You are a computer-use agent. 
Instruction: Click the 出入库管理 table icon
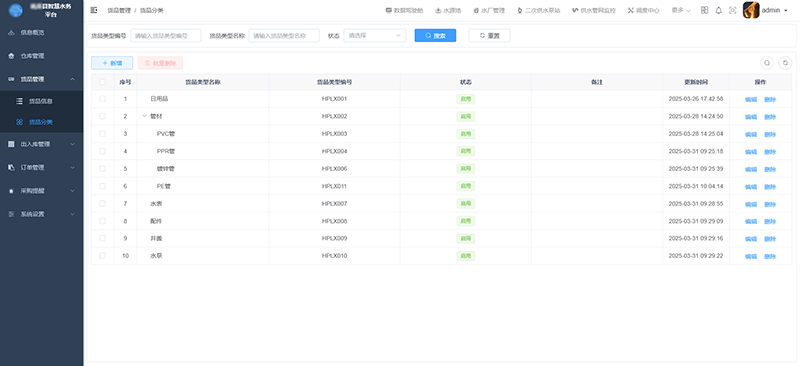[x=11, y=144]
